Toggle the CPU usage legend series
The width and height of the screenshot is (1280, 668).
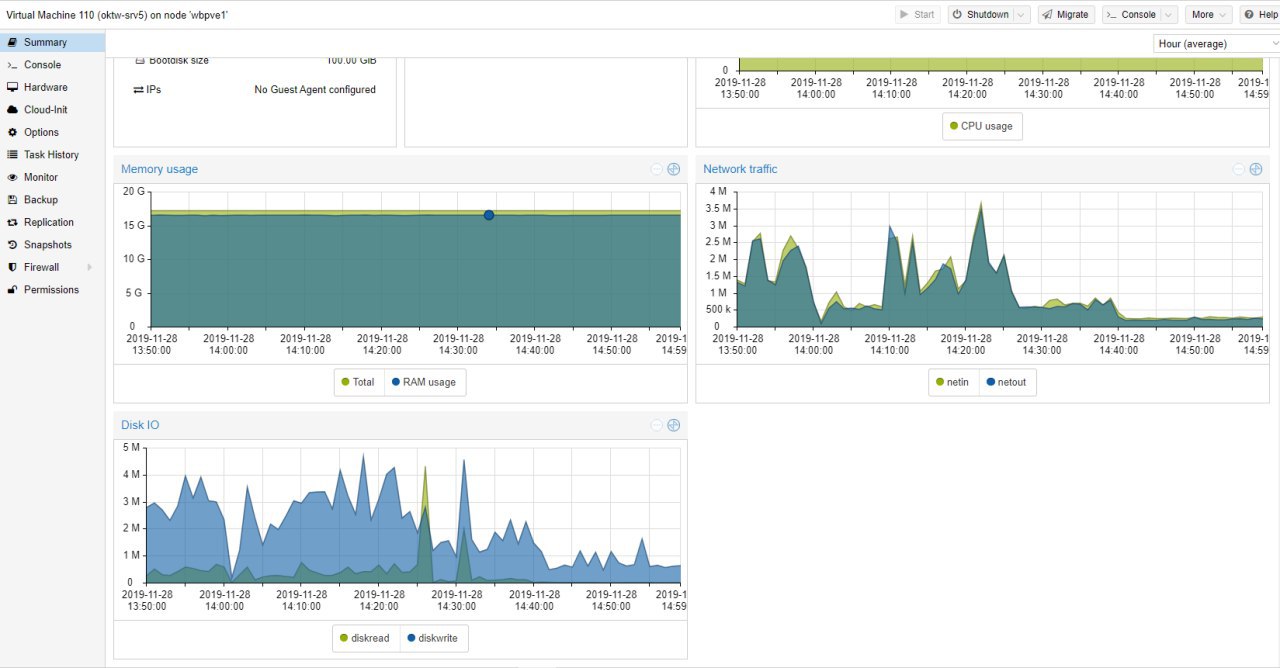tap(981, 126)
